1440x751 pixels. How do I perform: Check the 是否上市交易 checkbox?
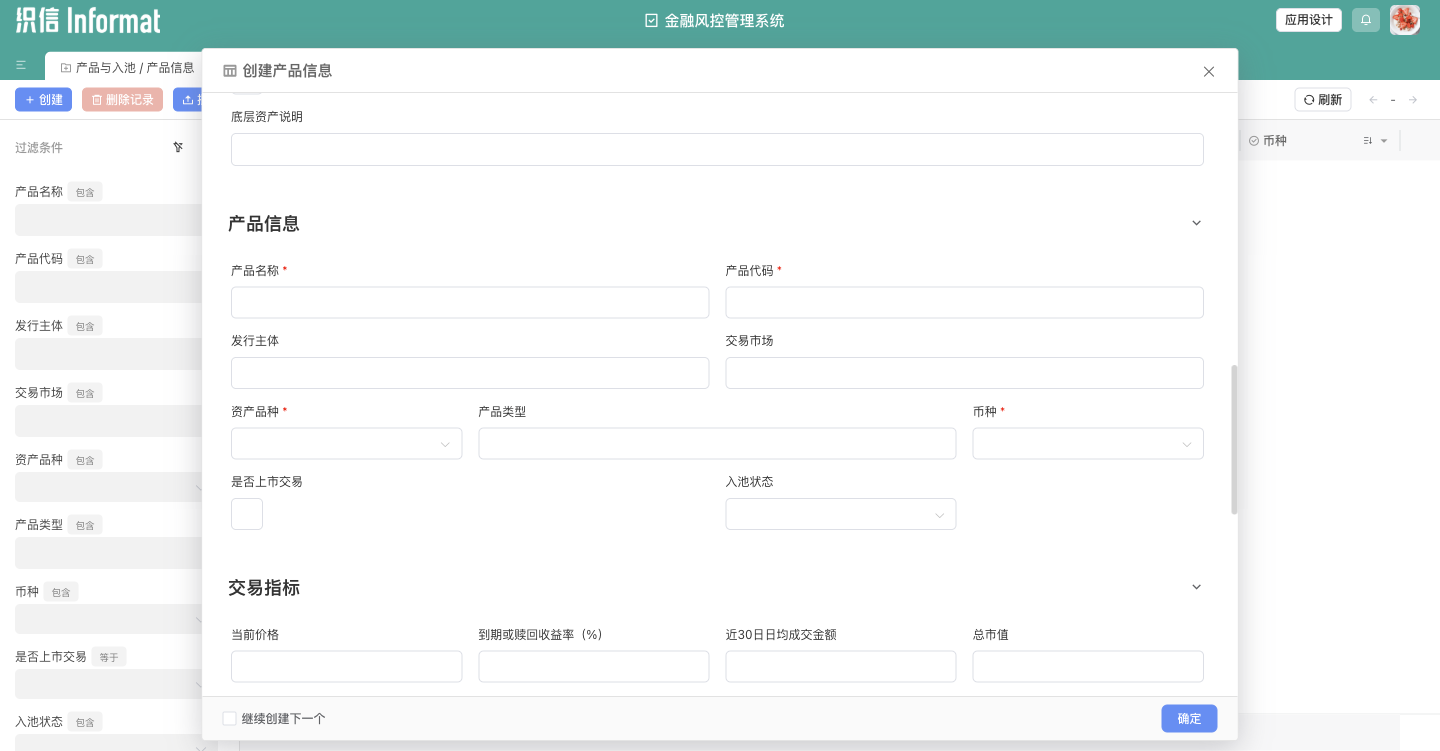(247, 514)
